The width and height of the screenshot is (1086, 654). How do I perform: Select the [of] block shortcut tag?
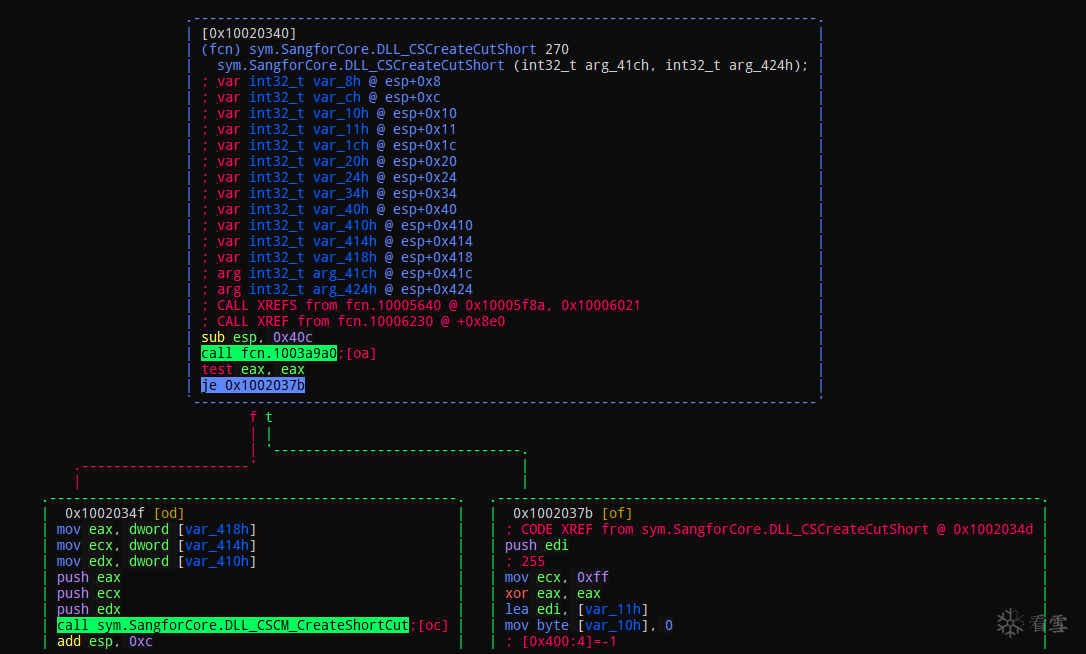617,513
